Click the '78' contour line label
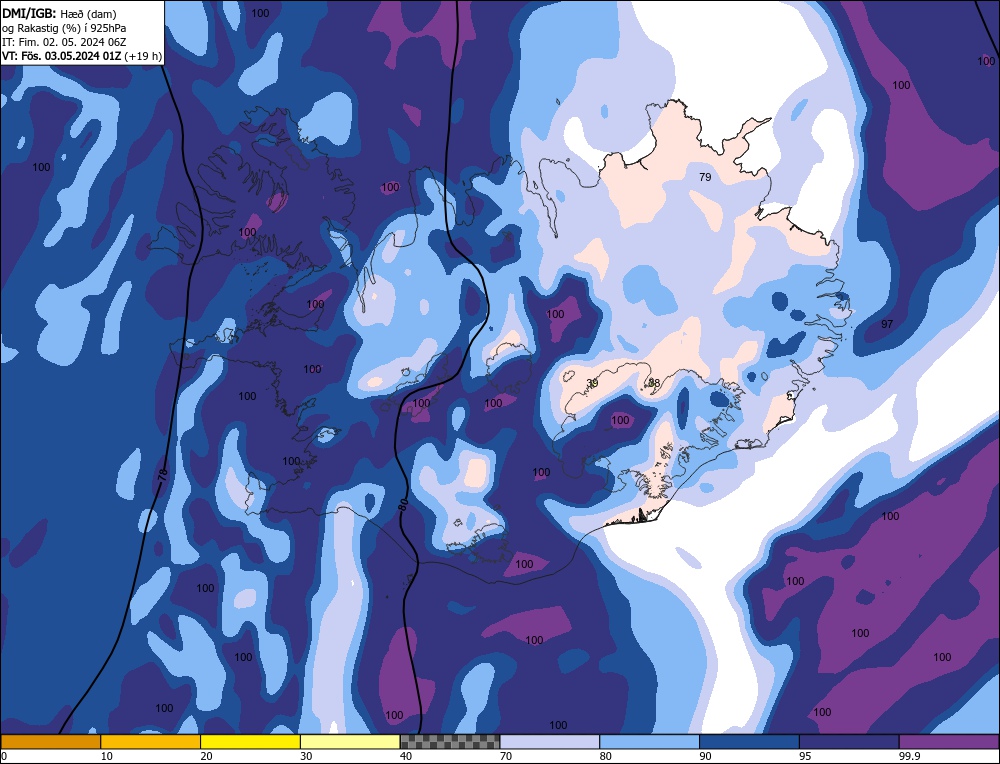 click(162, 474)
